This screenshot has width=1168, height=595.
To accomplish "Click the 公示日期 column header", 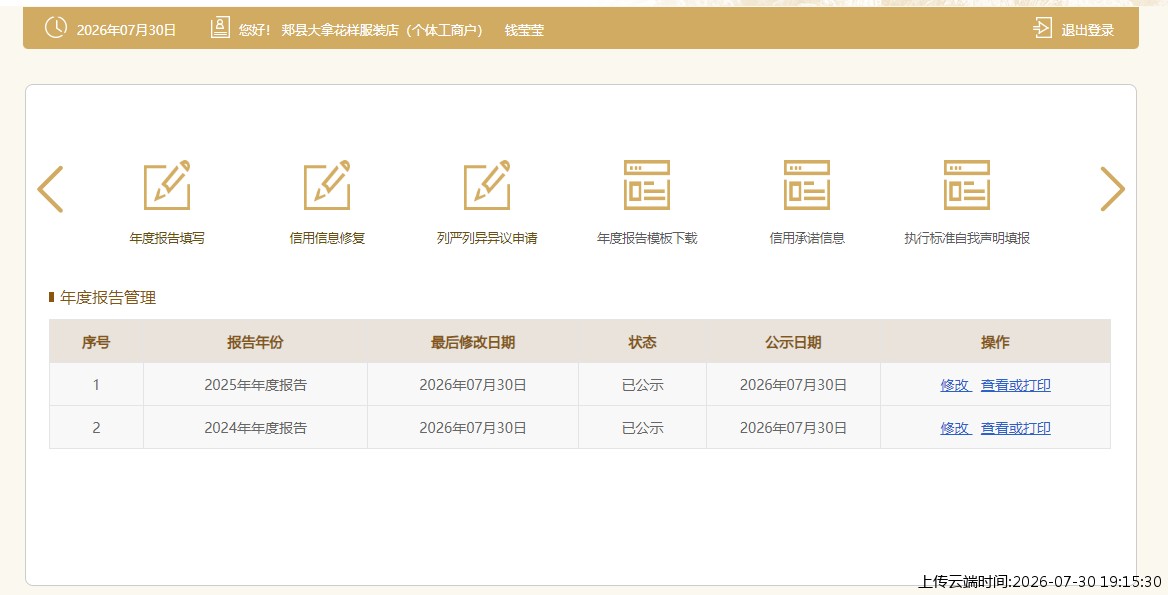I will (x=793, y=343).
